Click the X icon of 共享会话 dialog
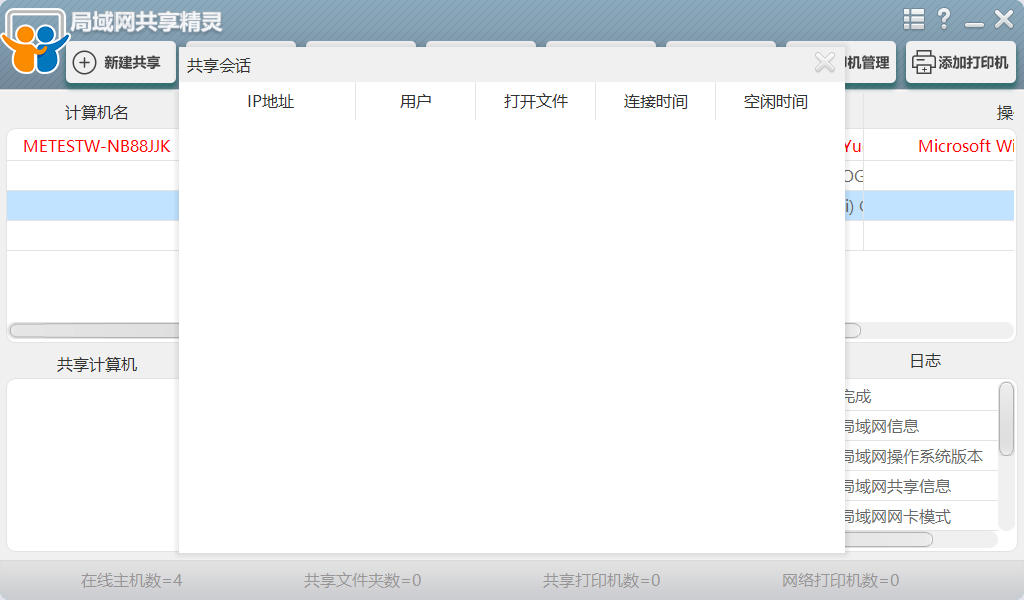1024x600 pixels. pos(825,62)
